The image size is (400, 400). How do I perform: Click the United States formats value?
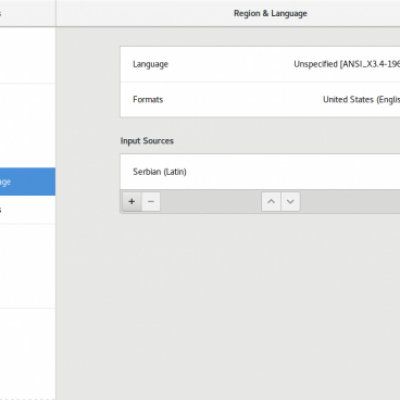[361, 99]
